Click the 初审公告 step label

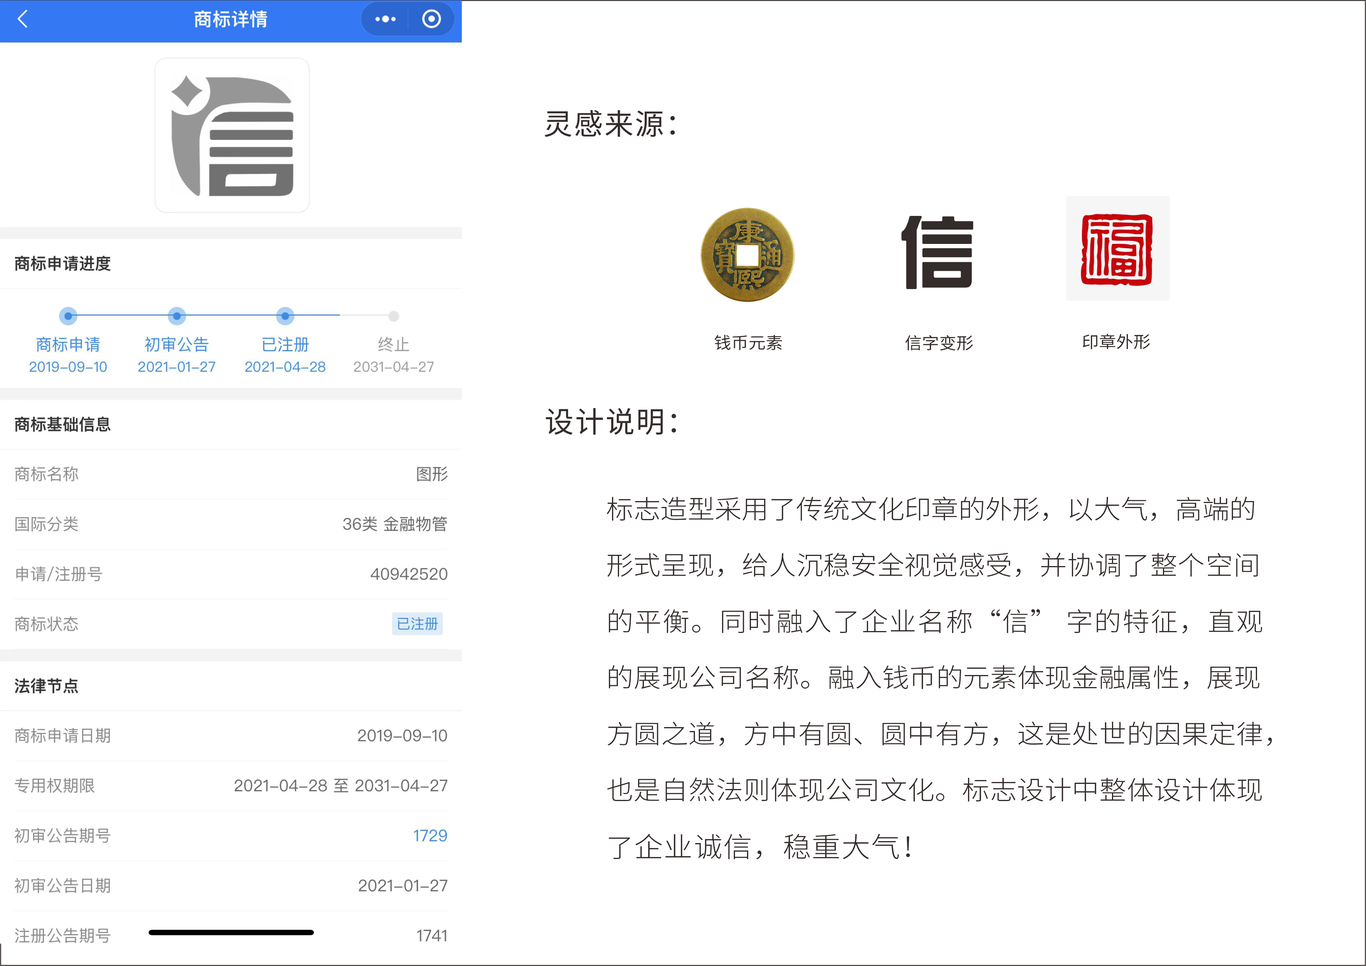(177, 344)
